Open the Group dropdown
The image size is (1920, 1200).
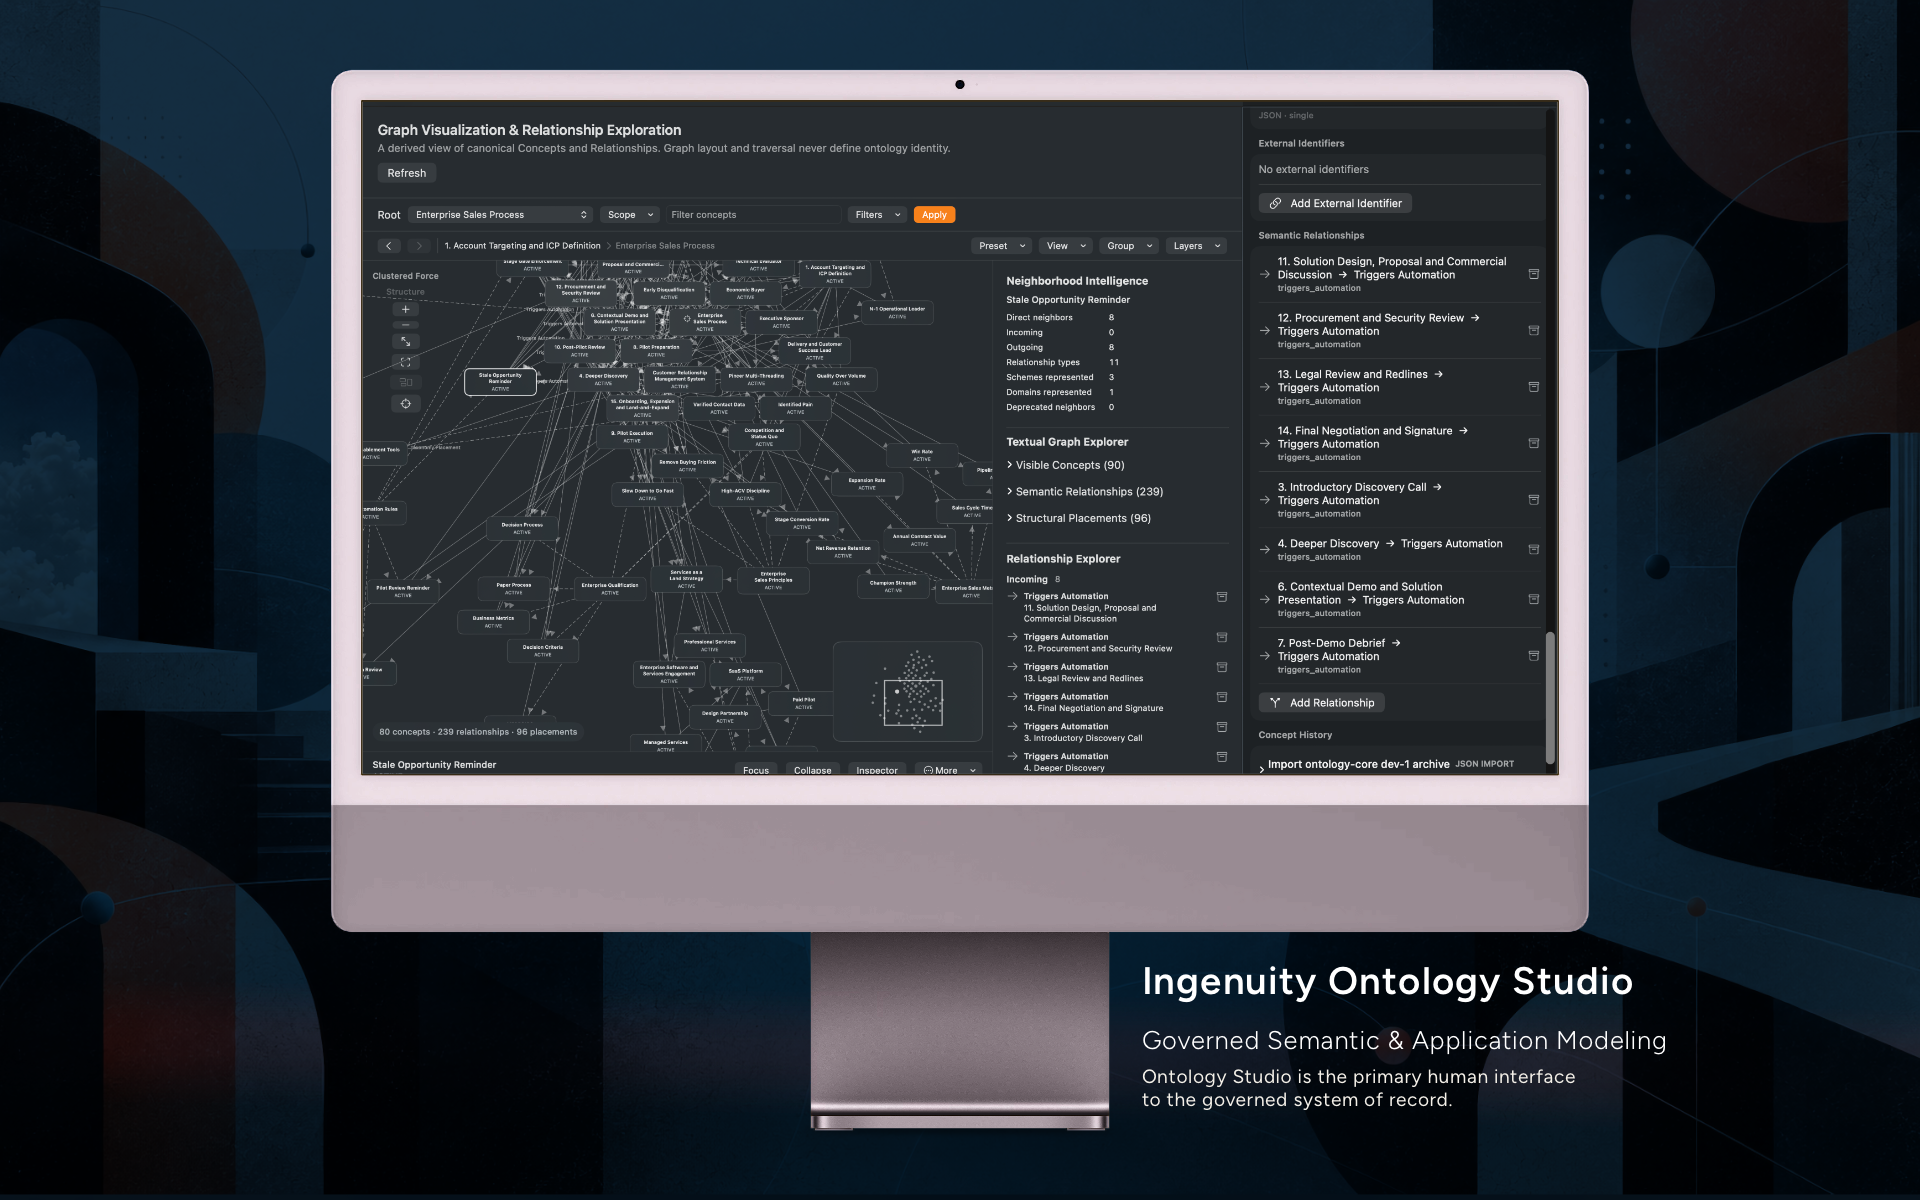coord(1129,246)
